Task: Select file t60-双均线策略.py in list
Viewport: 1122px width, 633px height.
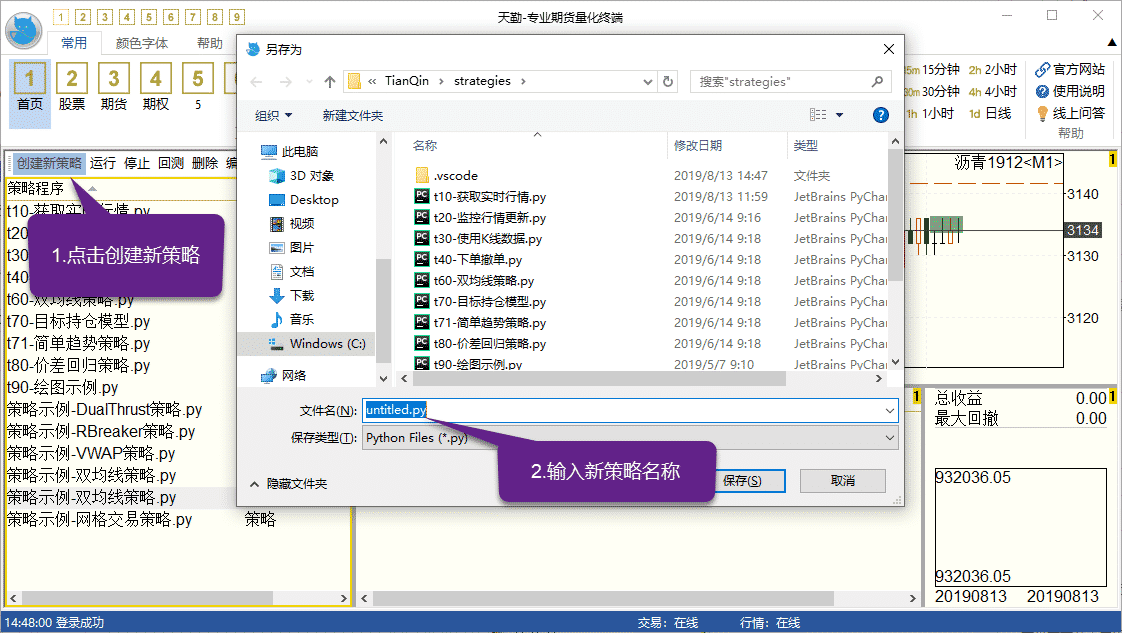Action: [483, 281]
